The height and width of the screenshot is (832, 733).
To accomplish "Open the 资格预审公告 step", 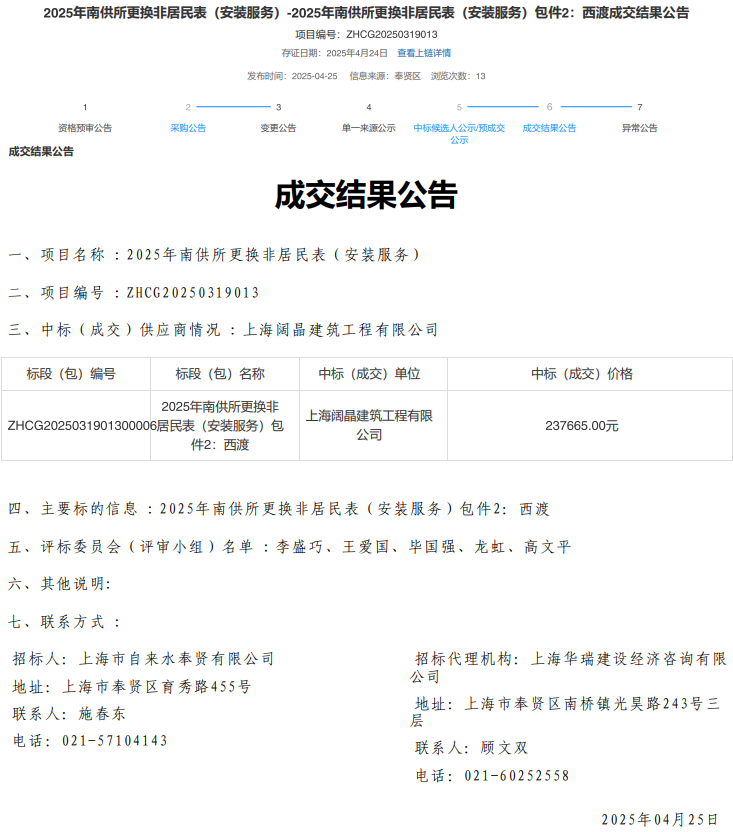I will pyautogui.click(x=85, y=128).
